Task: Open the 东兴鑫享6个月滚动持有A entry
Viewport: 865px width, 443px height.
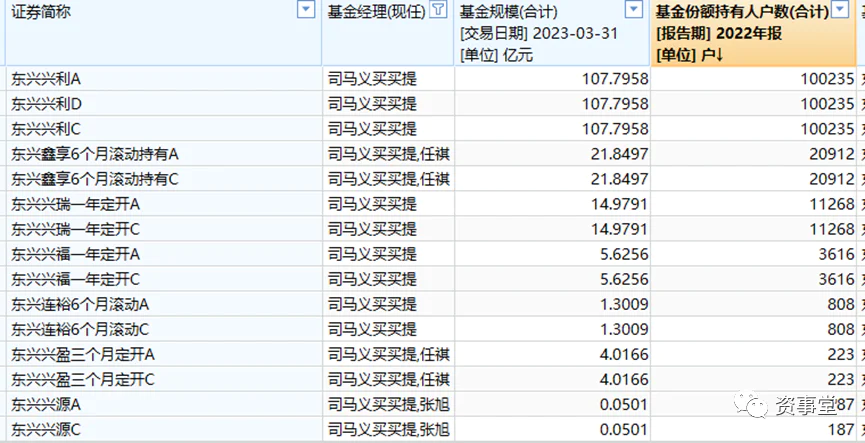Action: 94,153
